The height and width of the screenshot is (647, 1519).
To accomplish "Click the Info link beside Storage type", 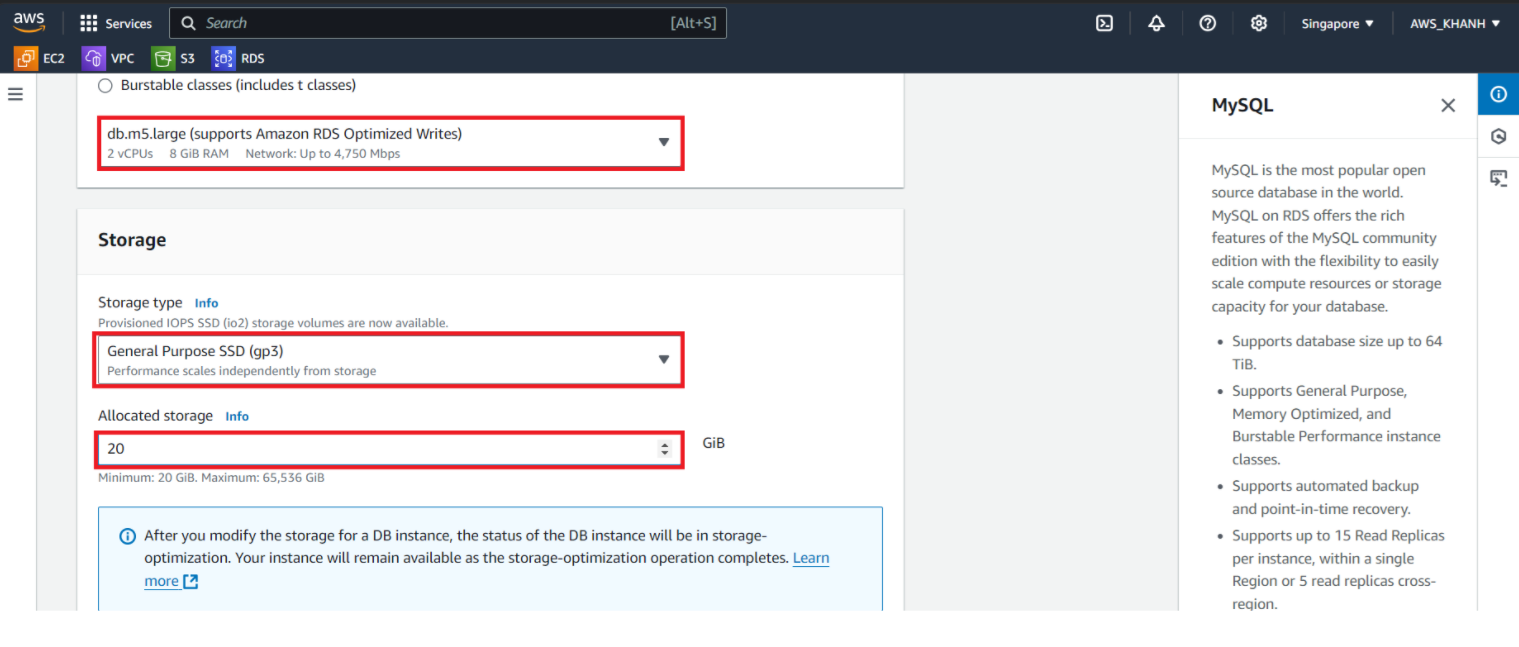I will click(x=206, y=303).
